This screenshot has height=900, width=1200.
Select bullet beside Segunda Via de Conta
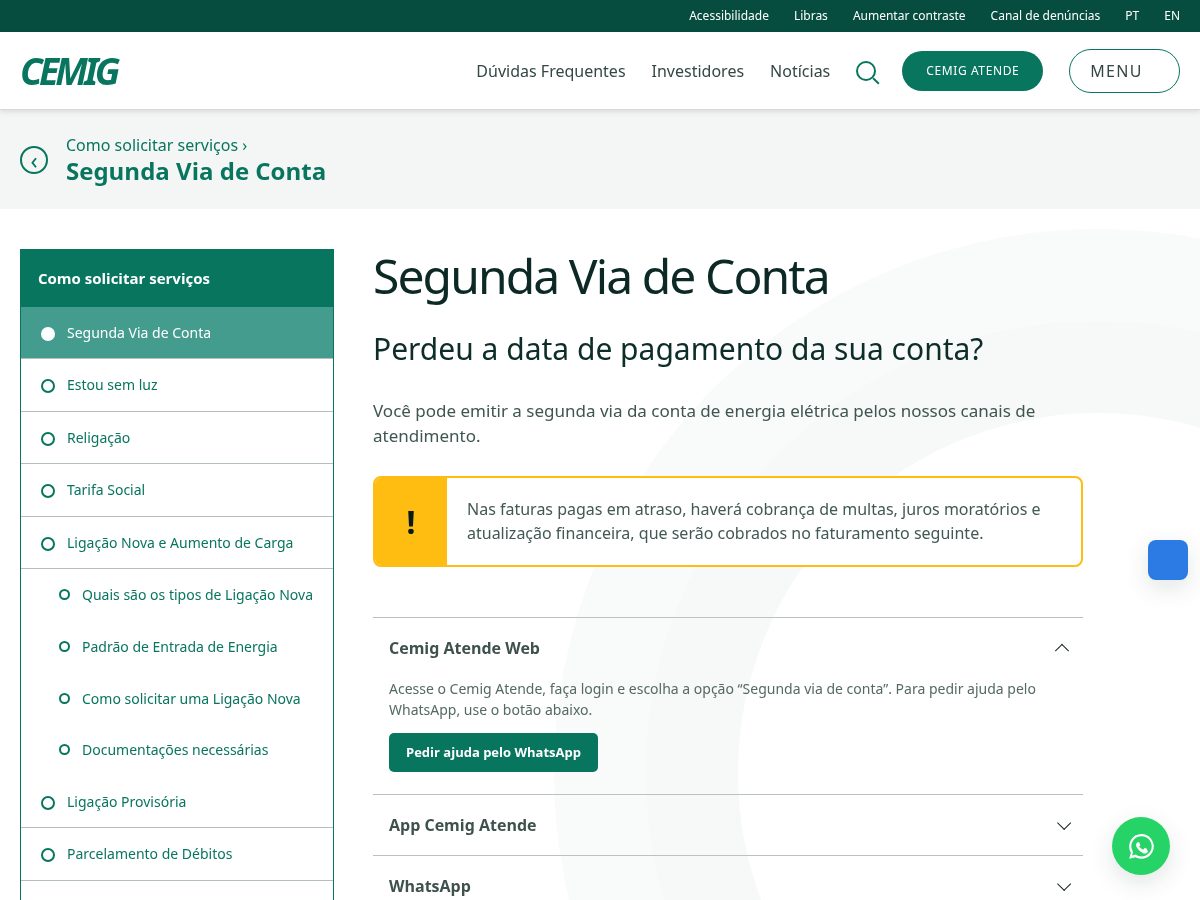[48, 333]
